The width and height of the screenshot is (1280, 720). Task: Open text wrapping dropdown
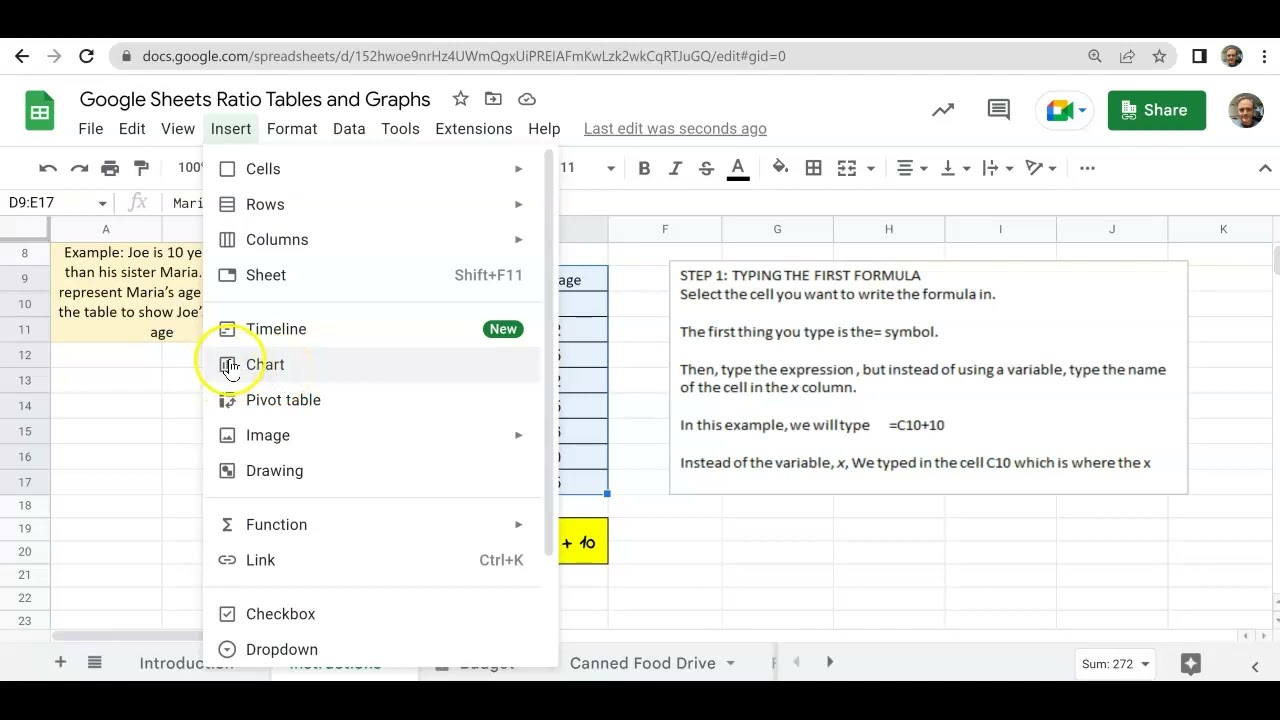pos(998,168)
